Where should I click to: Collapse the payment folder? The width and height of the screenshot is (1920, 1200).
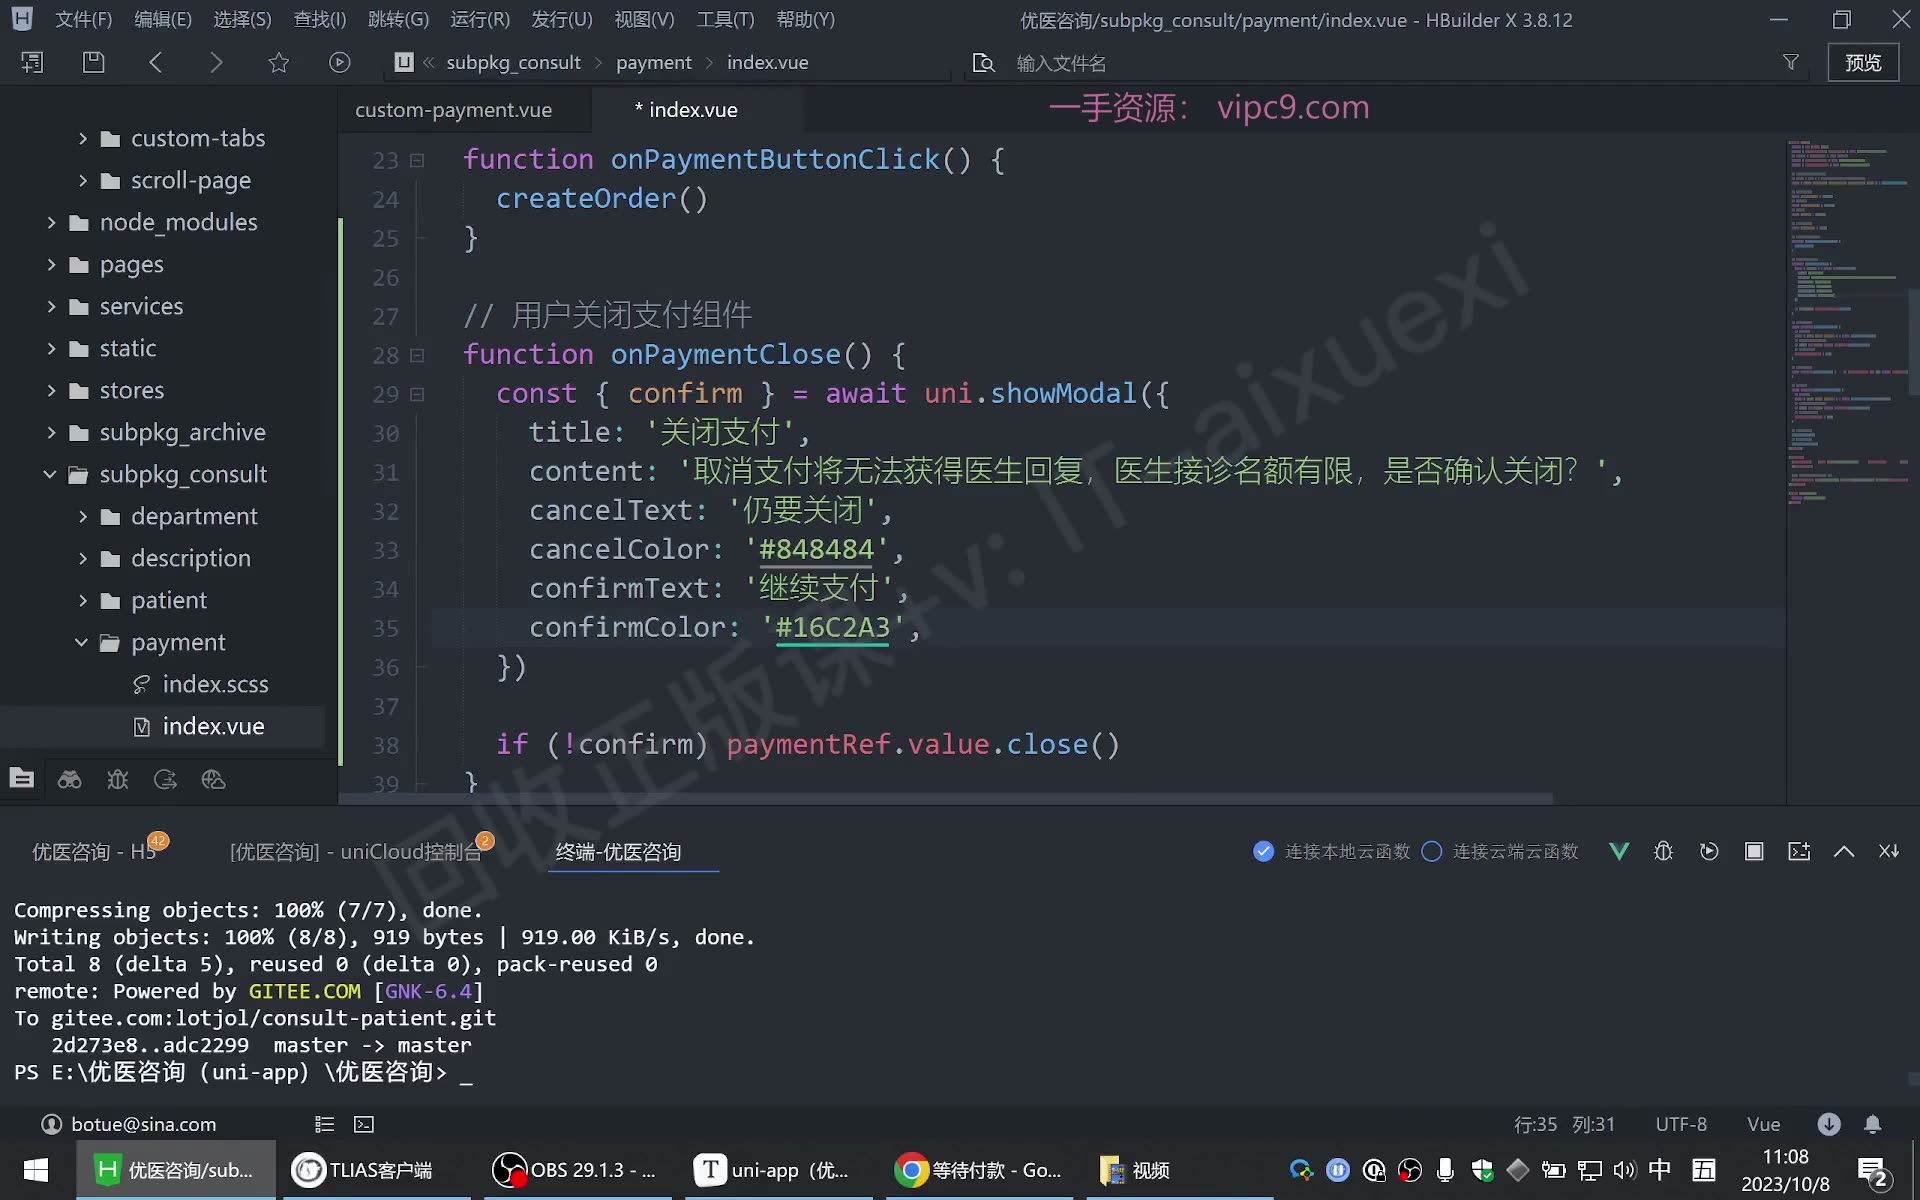[82, 642]
